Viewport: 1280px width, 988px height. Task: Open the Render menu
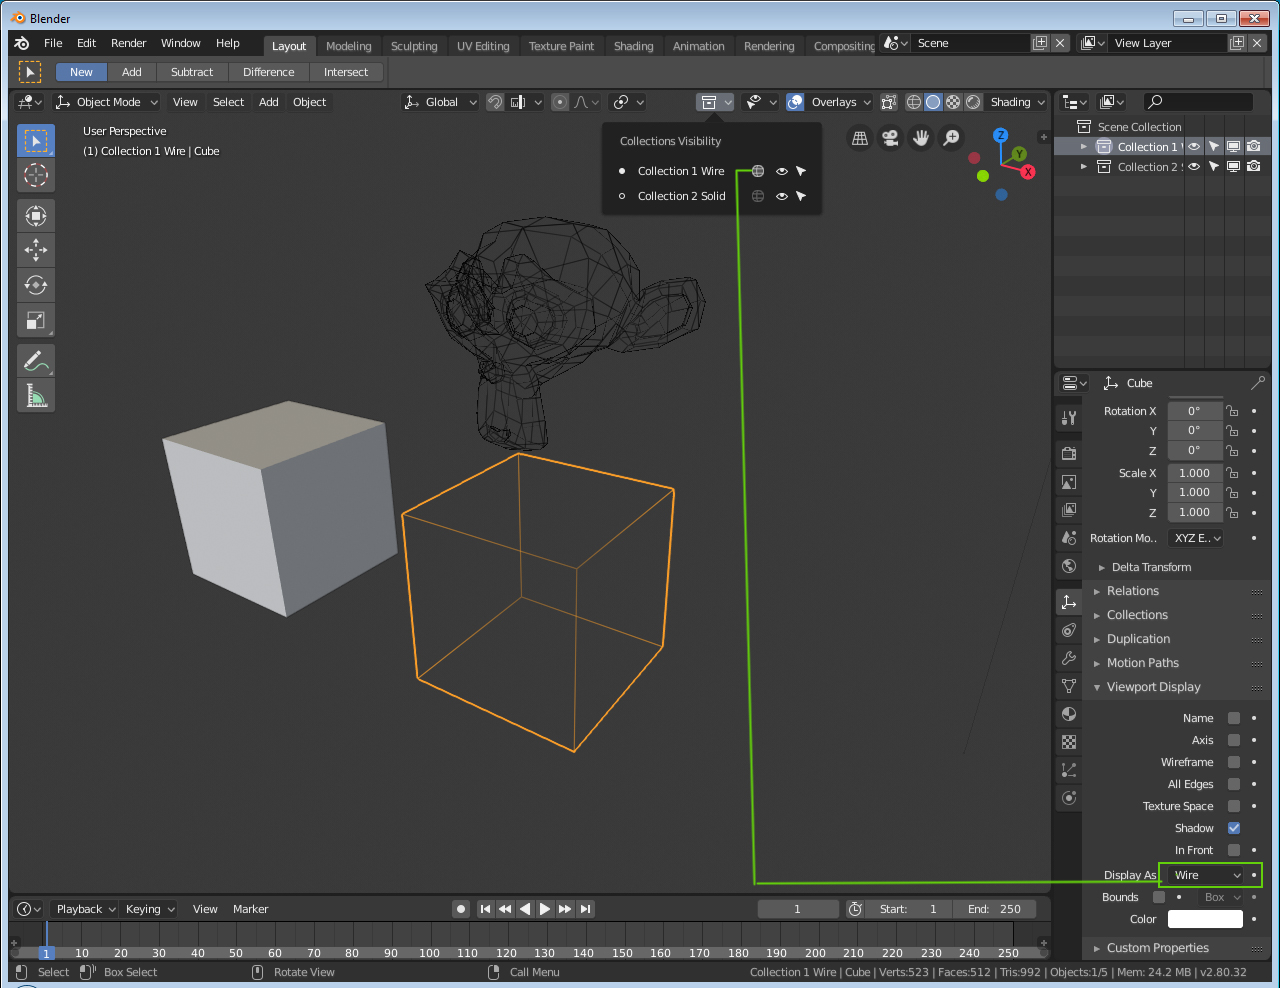click(x=128, y=43)
